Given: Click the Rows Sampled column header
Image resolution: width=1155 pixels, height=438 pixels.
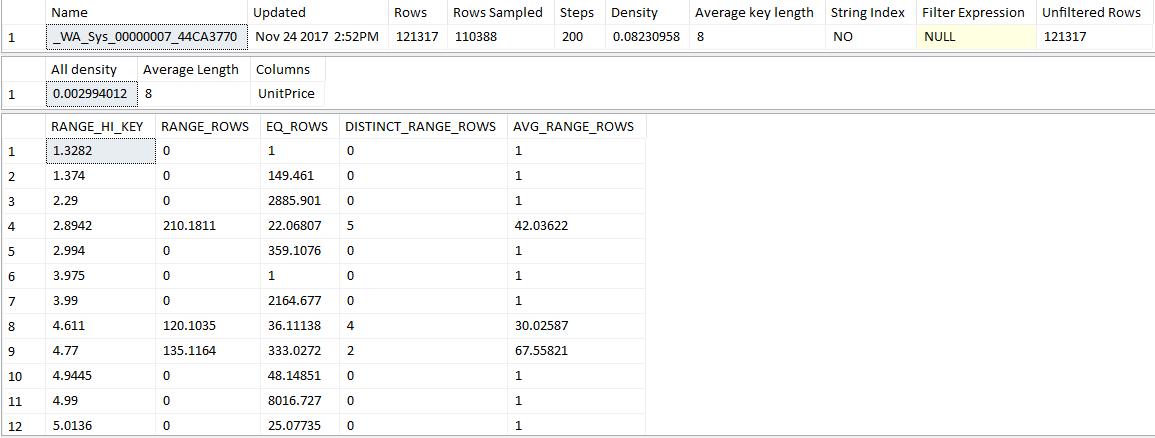Looking at the screenshot, I should tap(497, 13).
